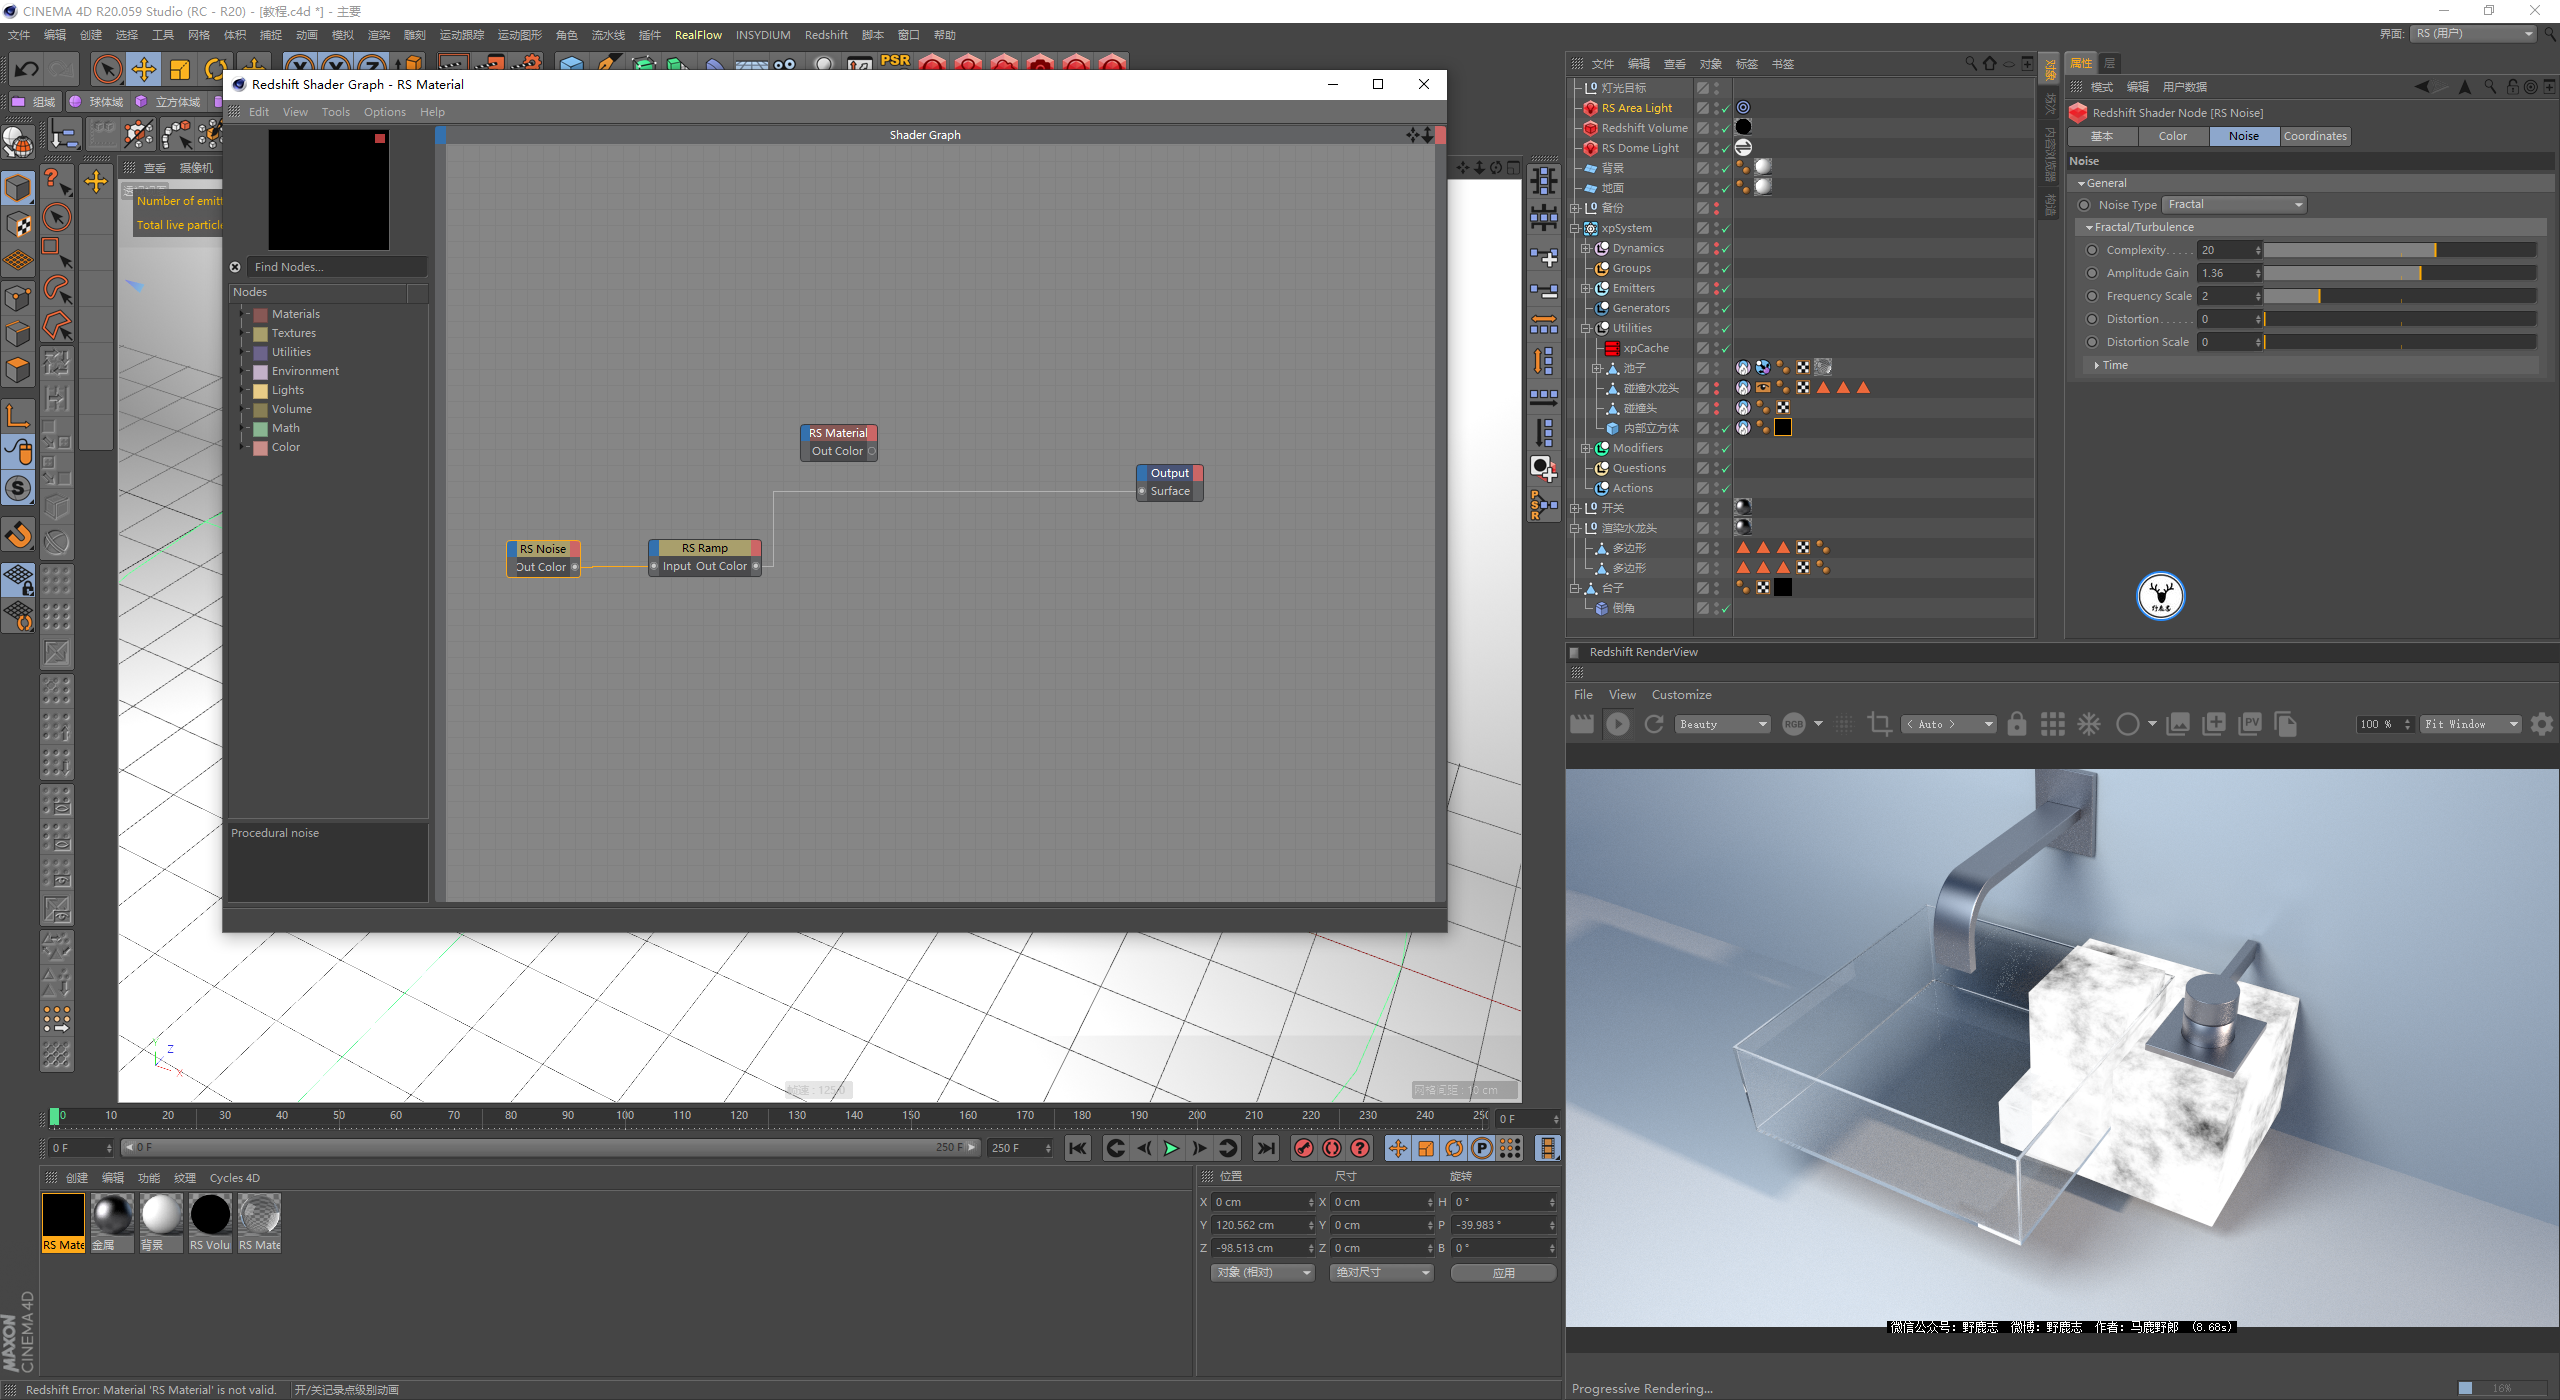The image size is (2560, 1400).
Task: Click the lock icon in Redshift RenderView
Action: click(x=2016, y=724)
